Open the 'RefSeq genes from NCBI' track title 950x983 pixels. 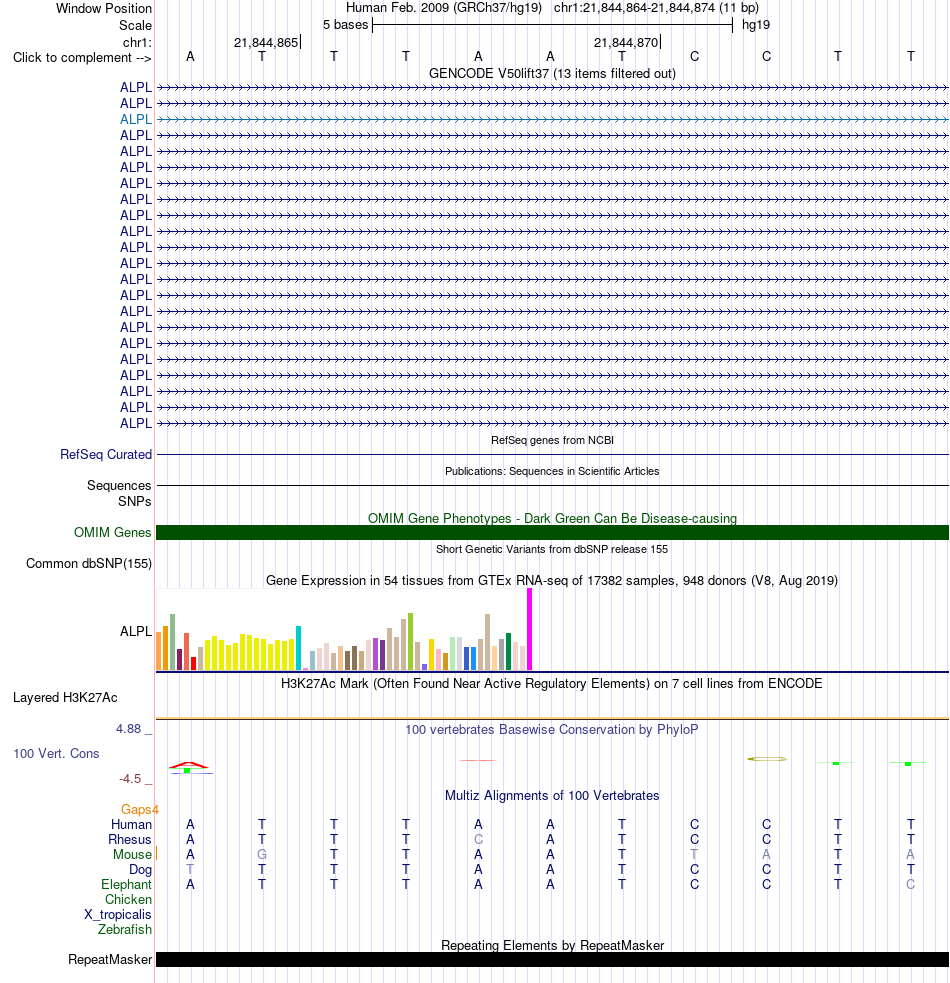point(552,440)
